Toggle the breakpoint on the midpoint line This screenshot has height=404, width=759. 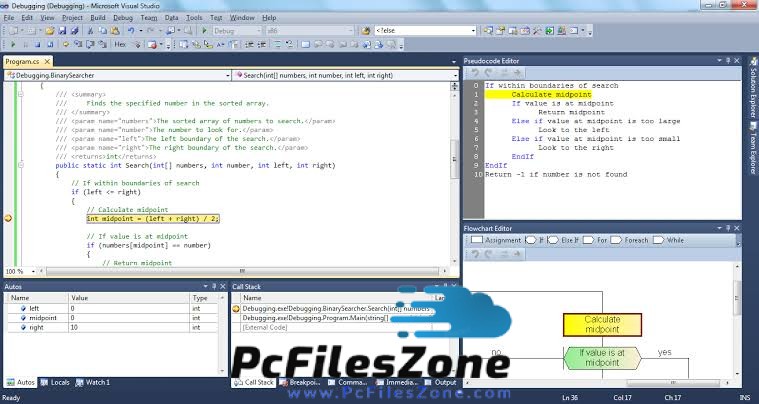(8, 217)
